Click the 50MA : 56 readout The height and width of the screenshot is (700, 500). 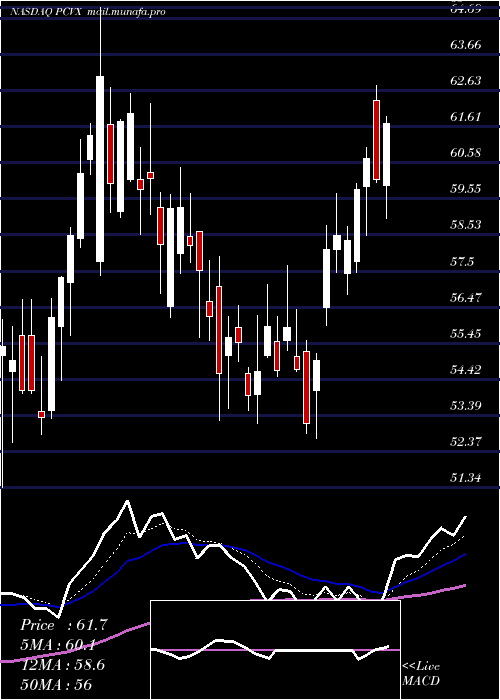point(57,684)
